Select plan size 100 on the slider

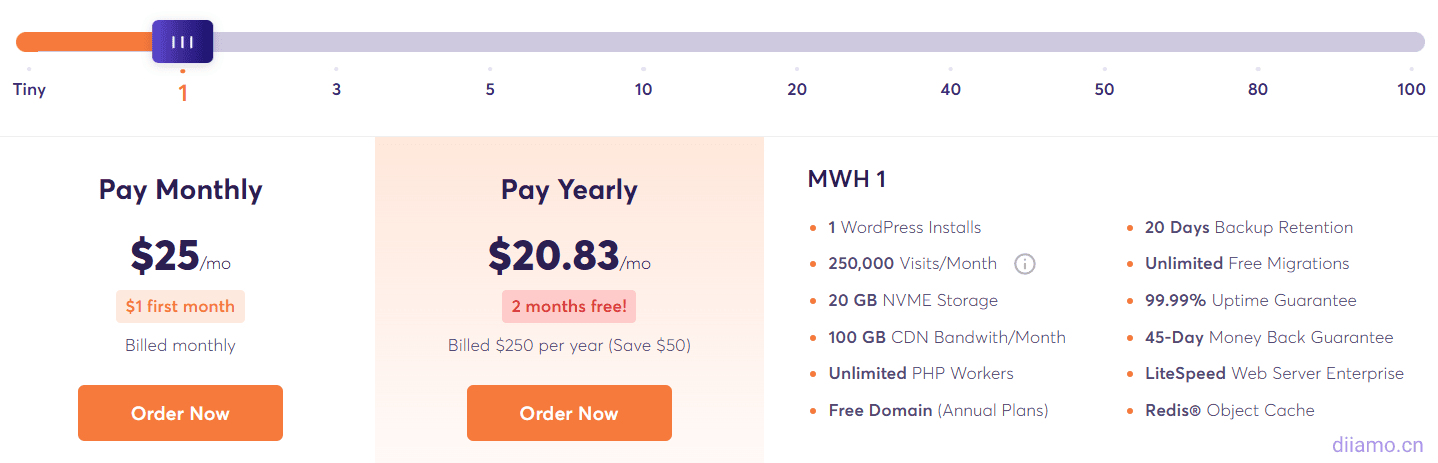pyautogui.click(x=1411, y=89)
